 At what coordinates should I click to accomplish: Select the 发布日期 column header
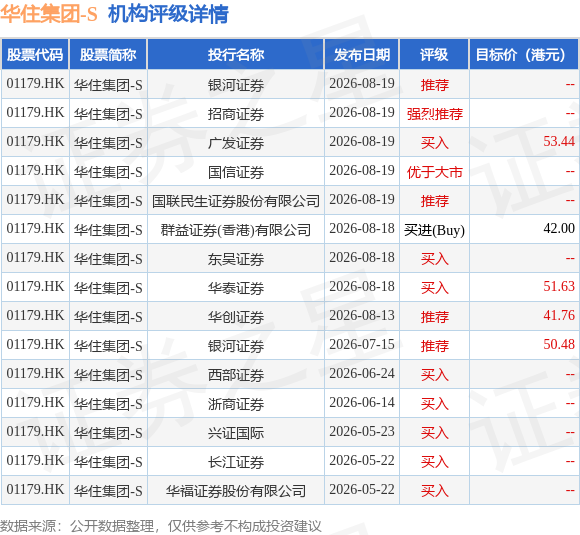click(x=362, y=54)
